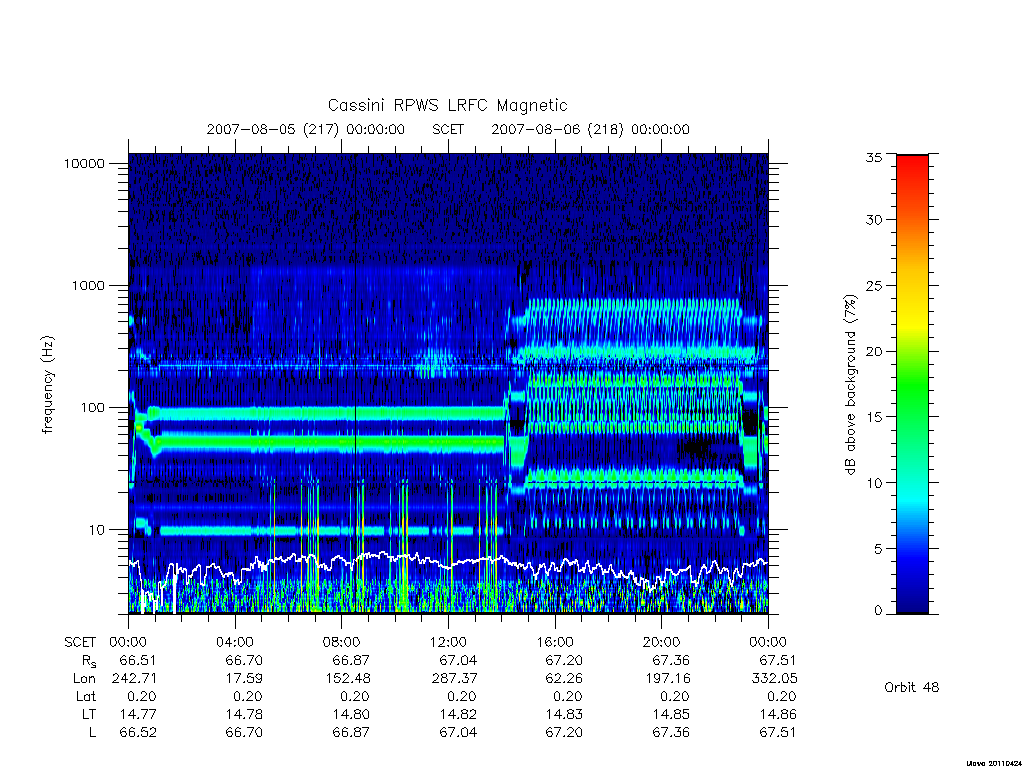Click the version stamp "Uiowa 20110424"
1024x768 pixels.
coord(993,763)
